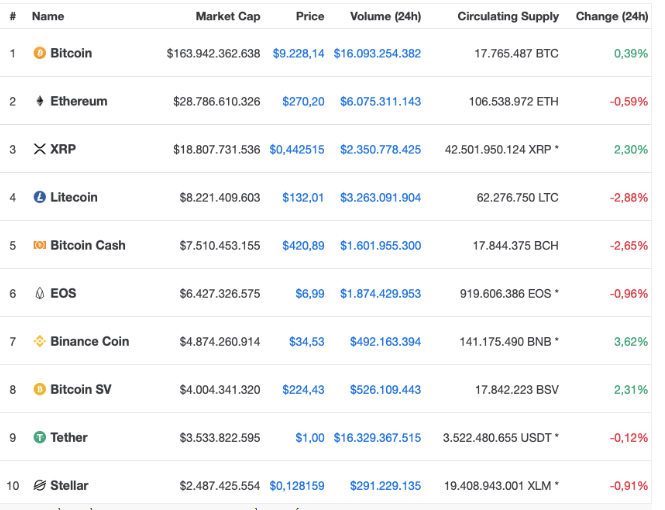This screenshot has height=510, width=665.
Task: Click circulating supply 106.538.972 ETH
Action: (x=514, y=101)
